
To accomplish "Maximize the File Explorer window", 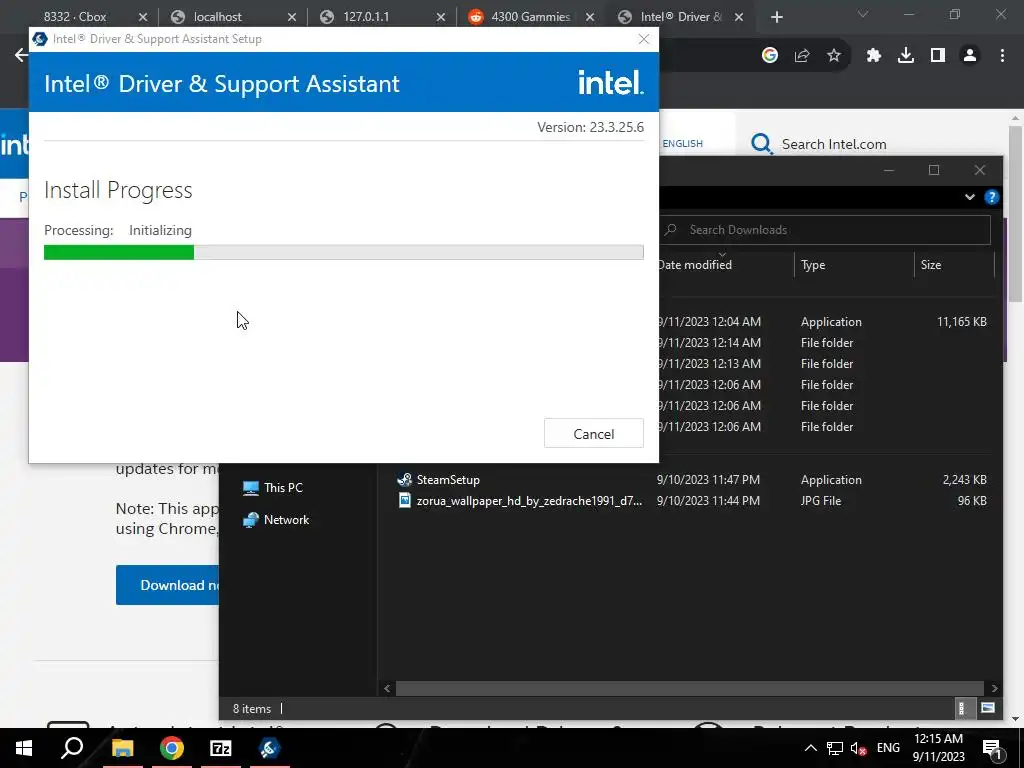I will click(934, 170).
